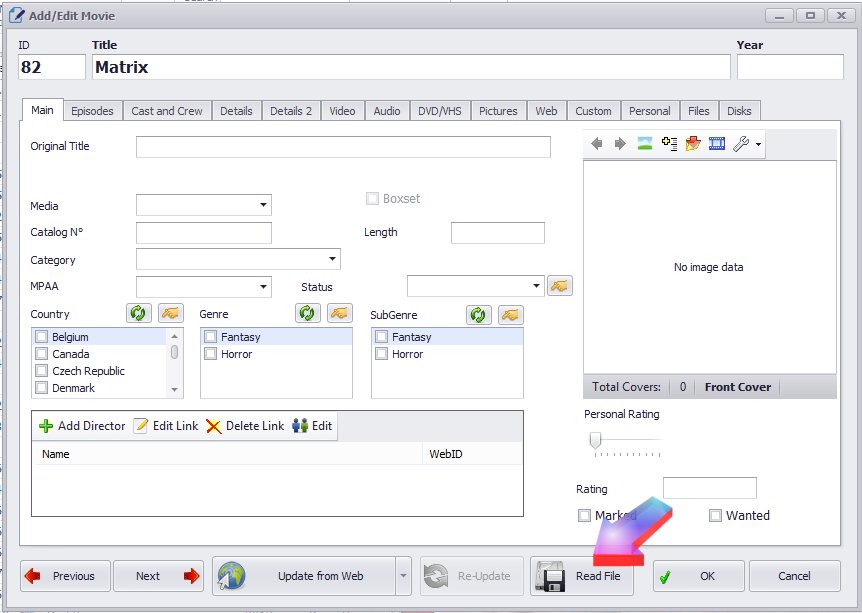Enable the Marked checkbox
862x613 pixels.
pyautogui.click(x=584, y=516)
